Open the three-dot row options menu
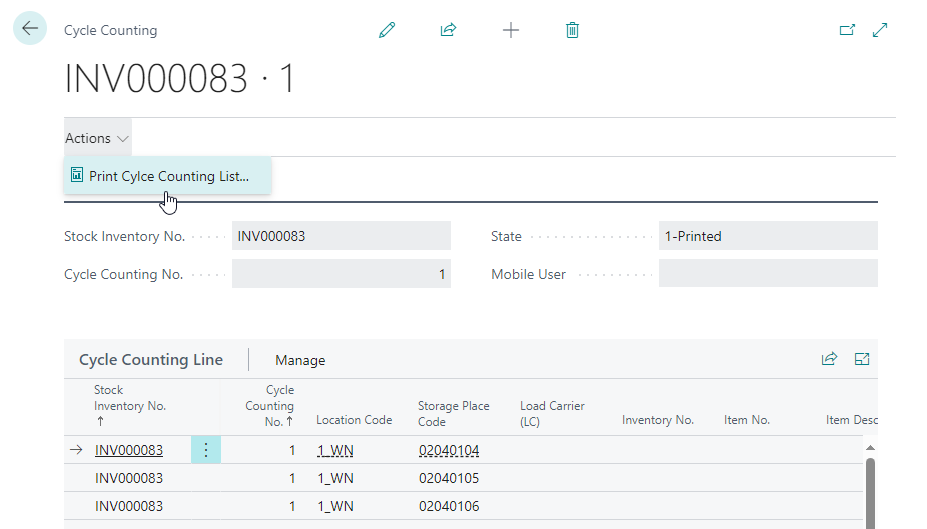The width and height of the screenshot is (927, 529). (x=206, y=450)
